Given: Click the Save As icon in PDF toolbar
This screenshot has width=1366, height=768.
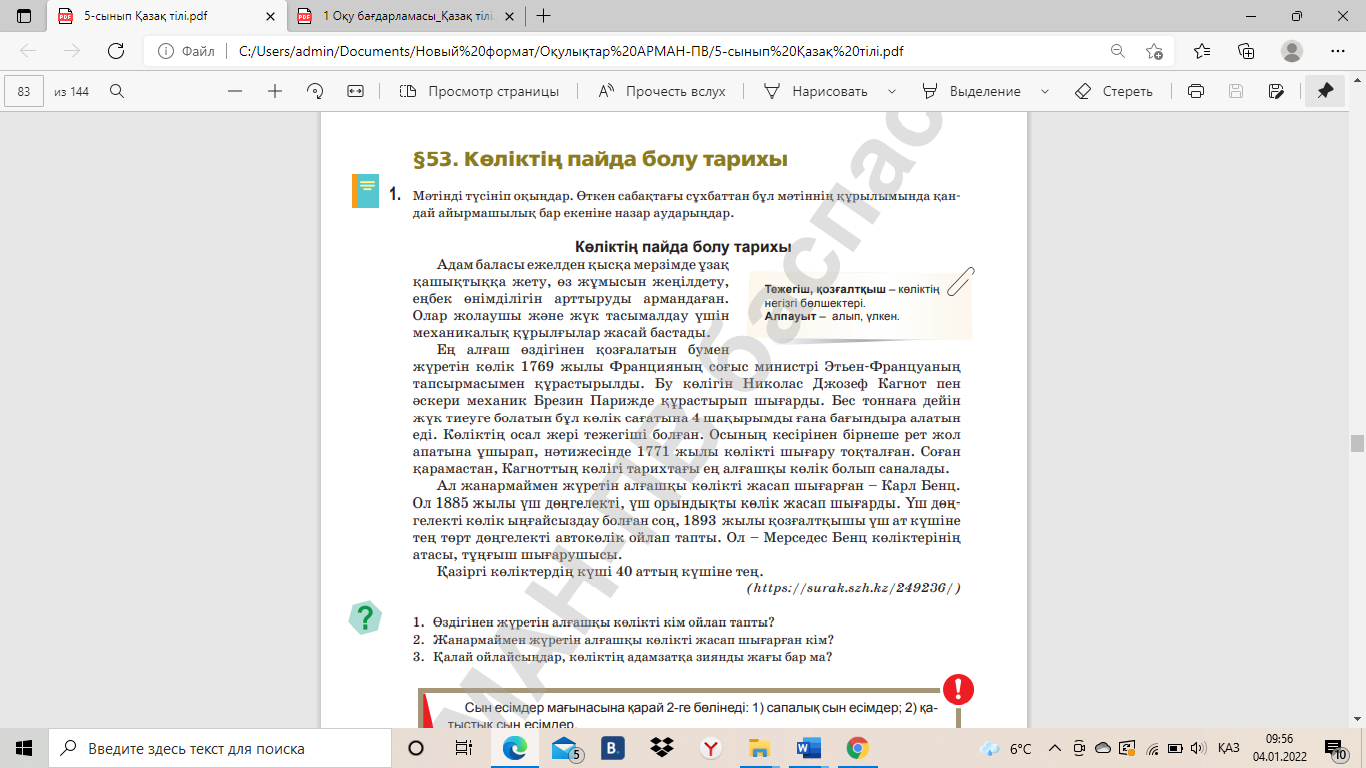Looking at the screenshot, I should click(x=1275, y=91).
